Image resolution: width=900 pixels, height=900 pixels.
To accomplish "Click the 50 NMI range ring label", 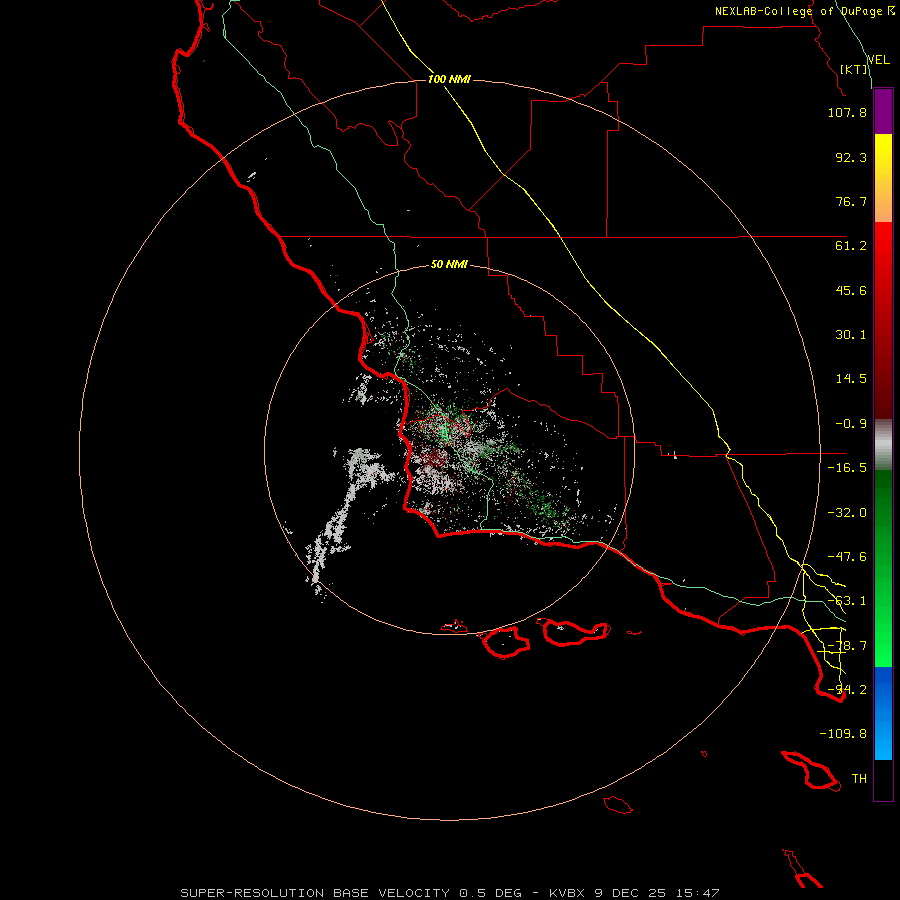I will point(449,265).
